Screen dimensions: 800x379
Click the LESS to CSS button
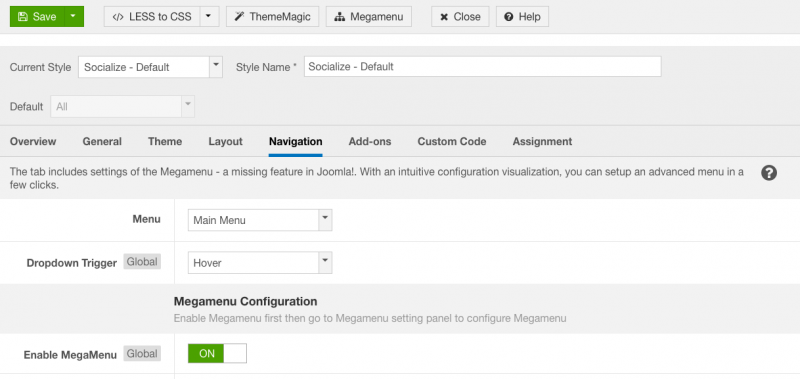(x=152, y=17)
